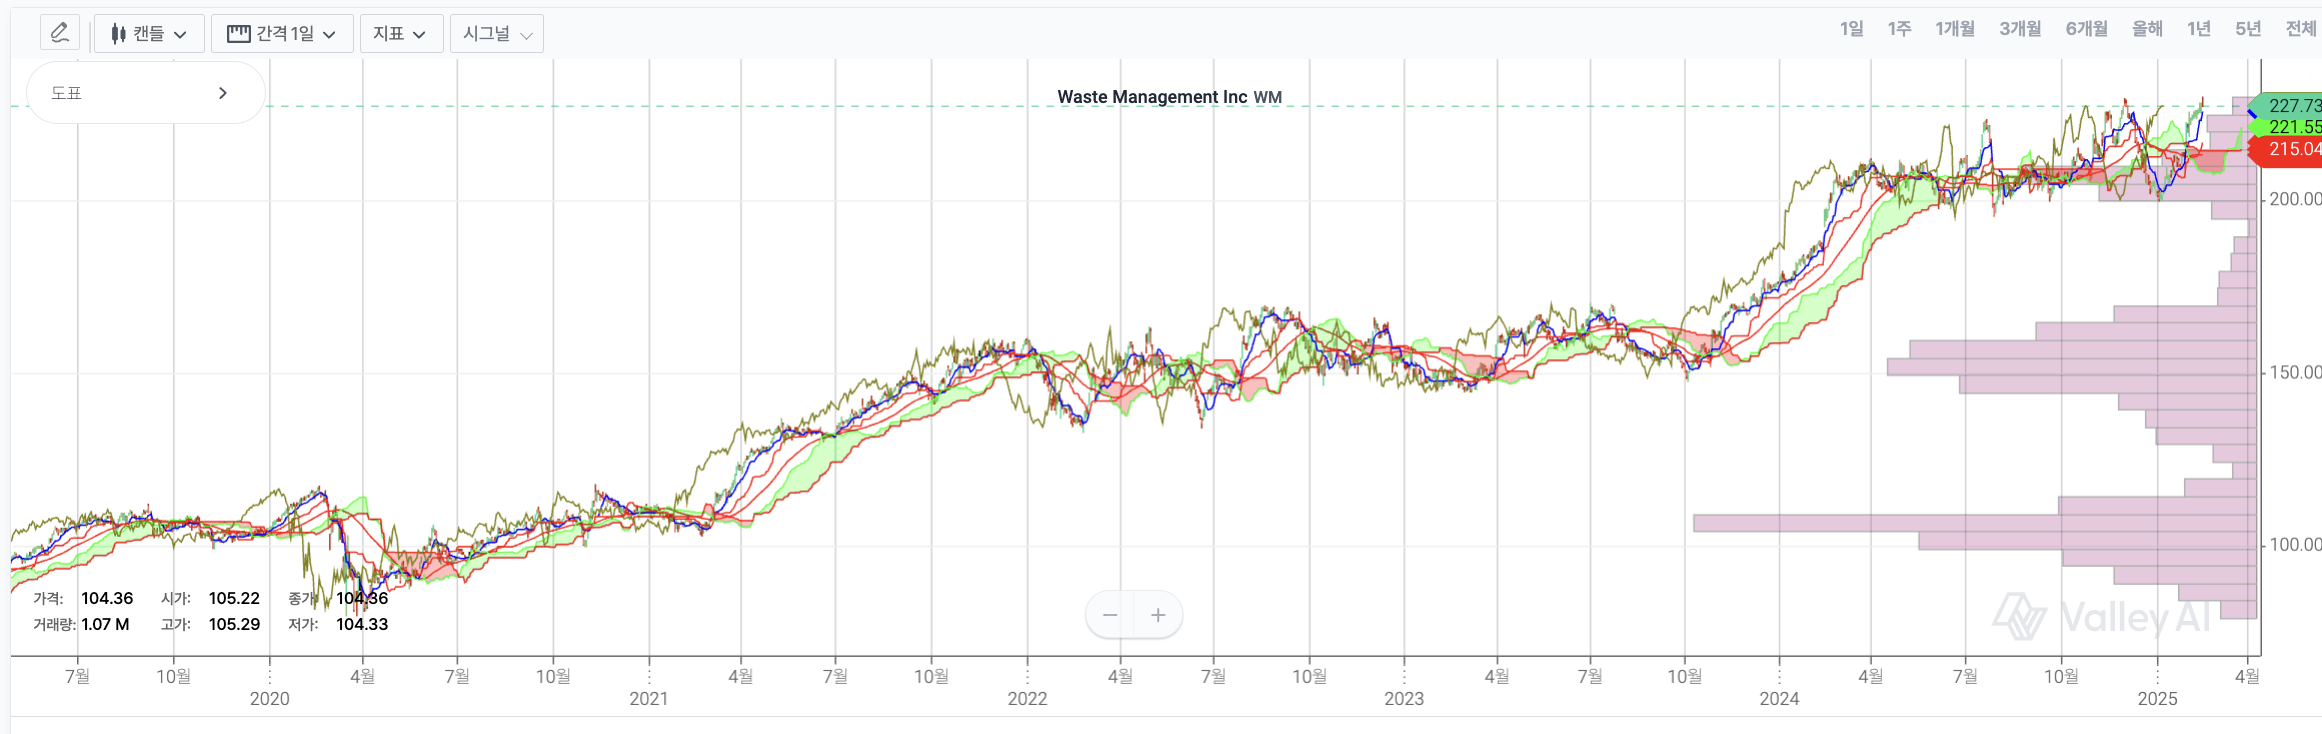Select the 1주 time range
2322x734 pixels.
pos(1899,29)
